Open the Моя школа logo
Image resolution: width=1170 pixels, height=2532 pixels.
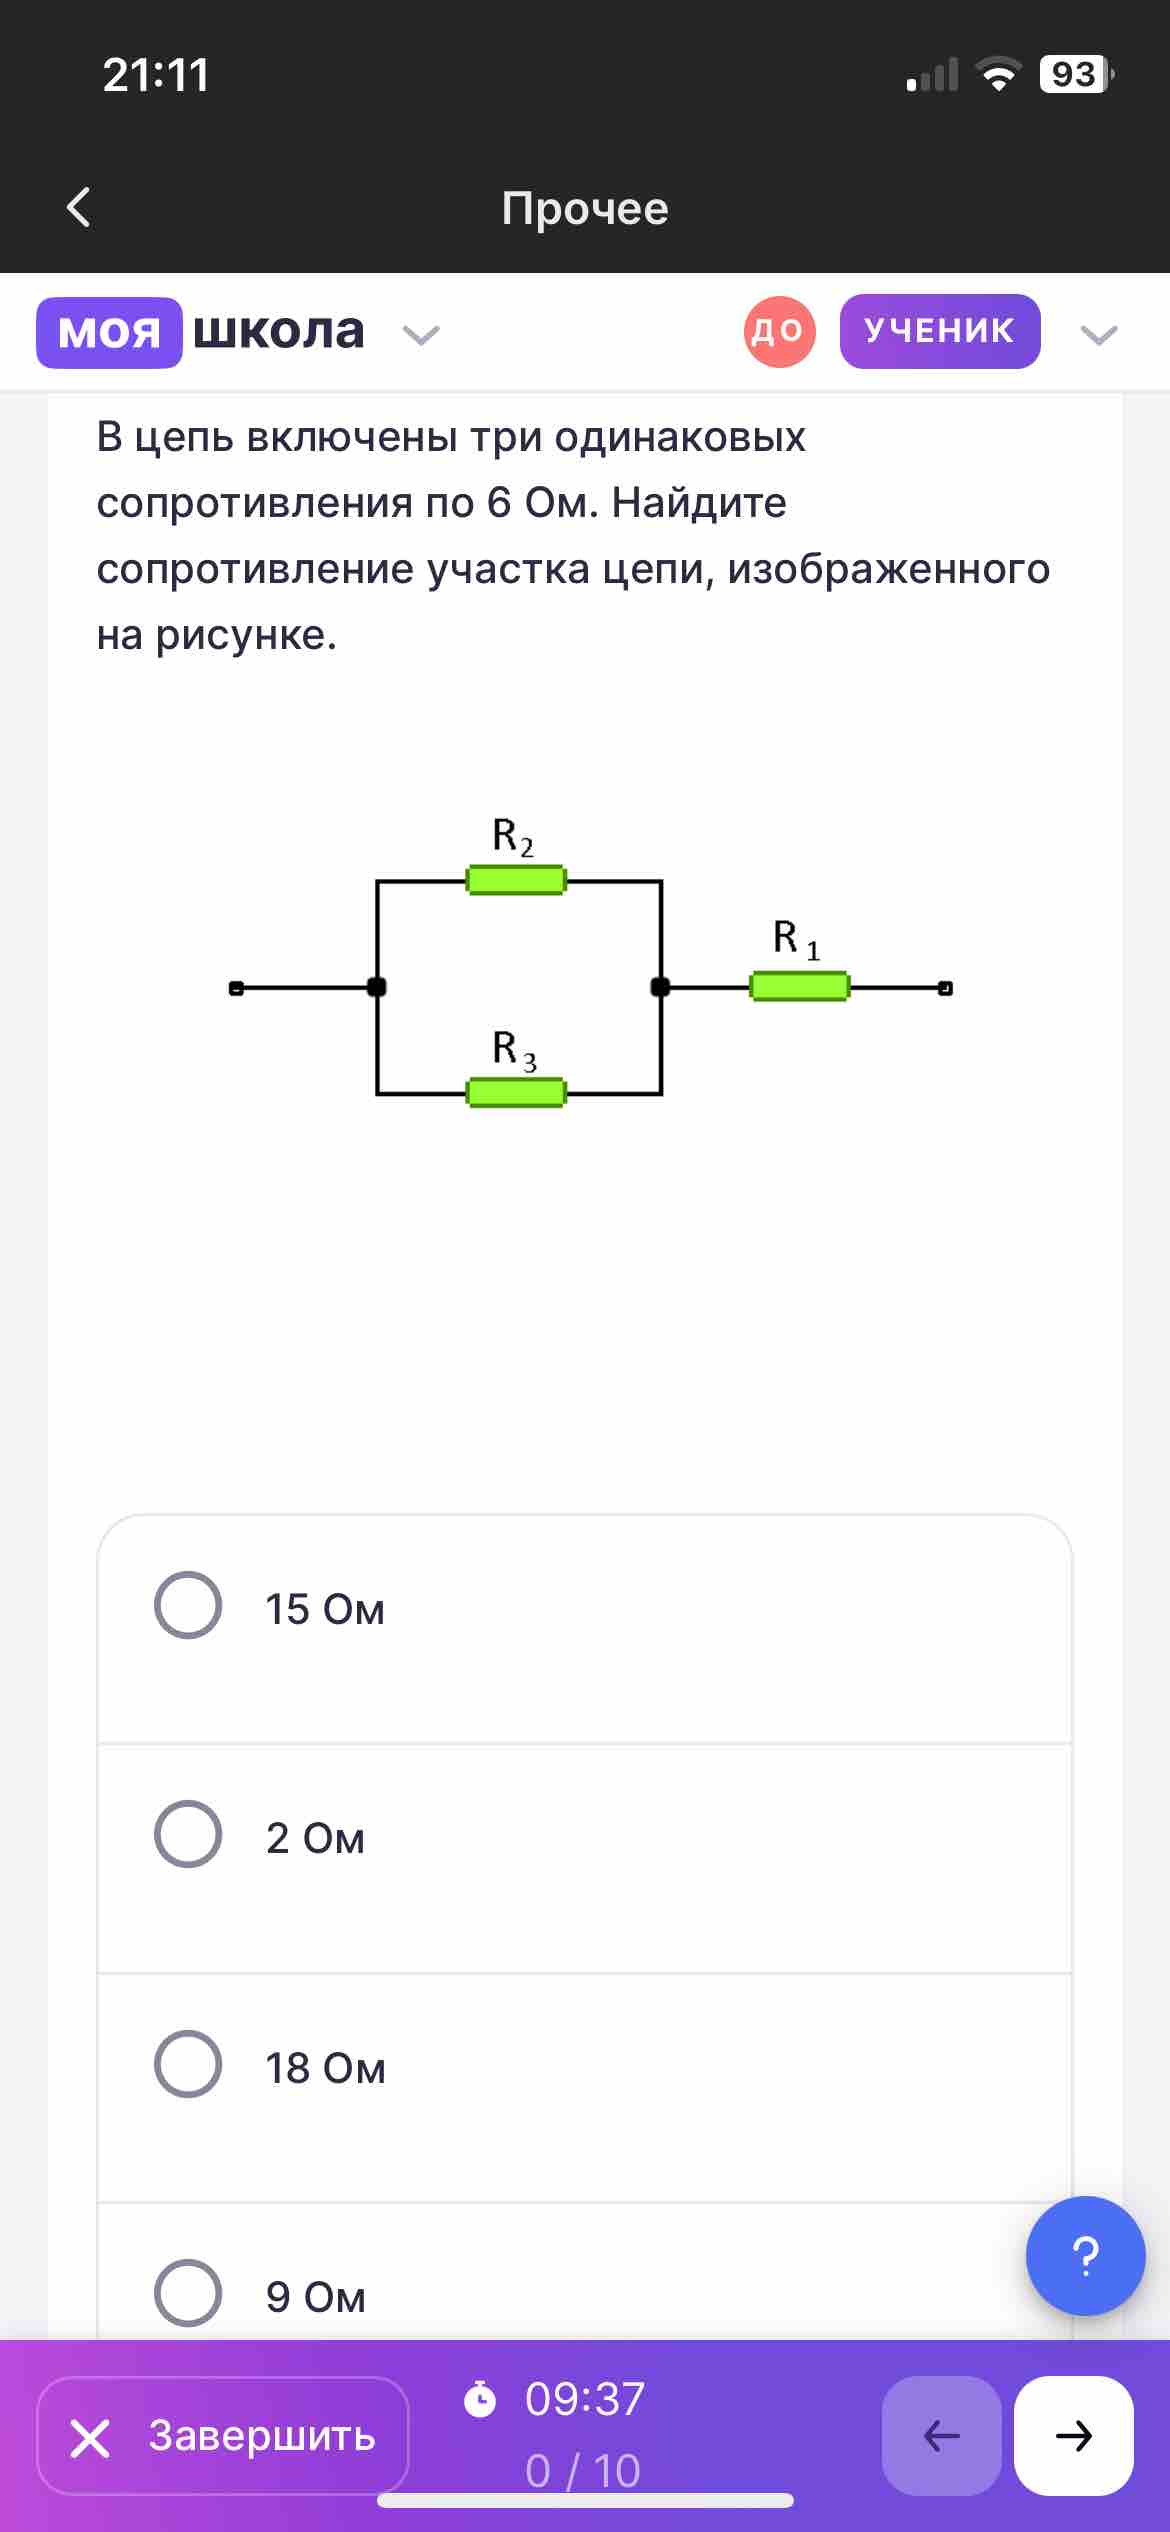pyautogui.click(x=201, y=332)
